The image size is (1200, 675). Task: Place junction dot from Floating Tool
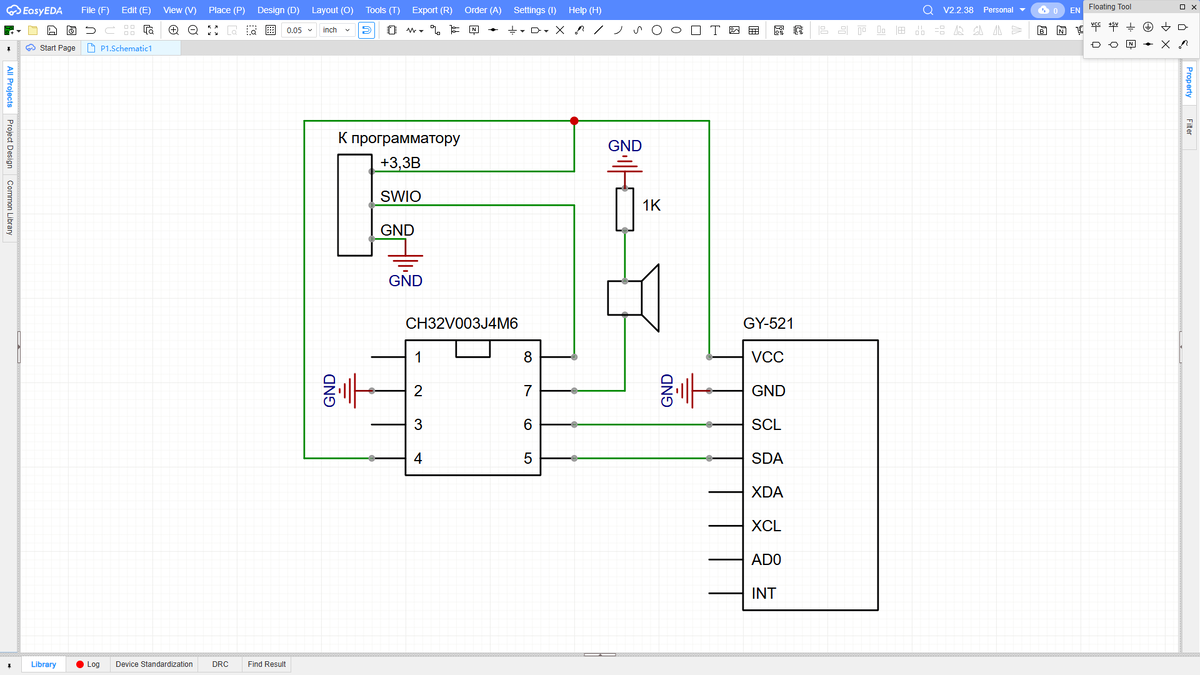[1148, 45]
